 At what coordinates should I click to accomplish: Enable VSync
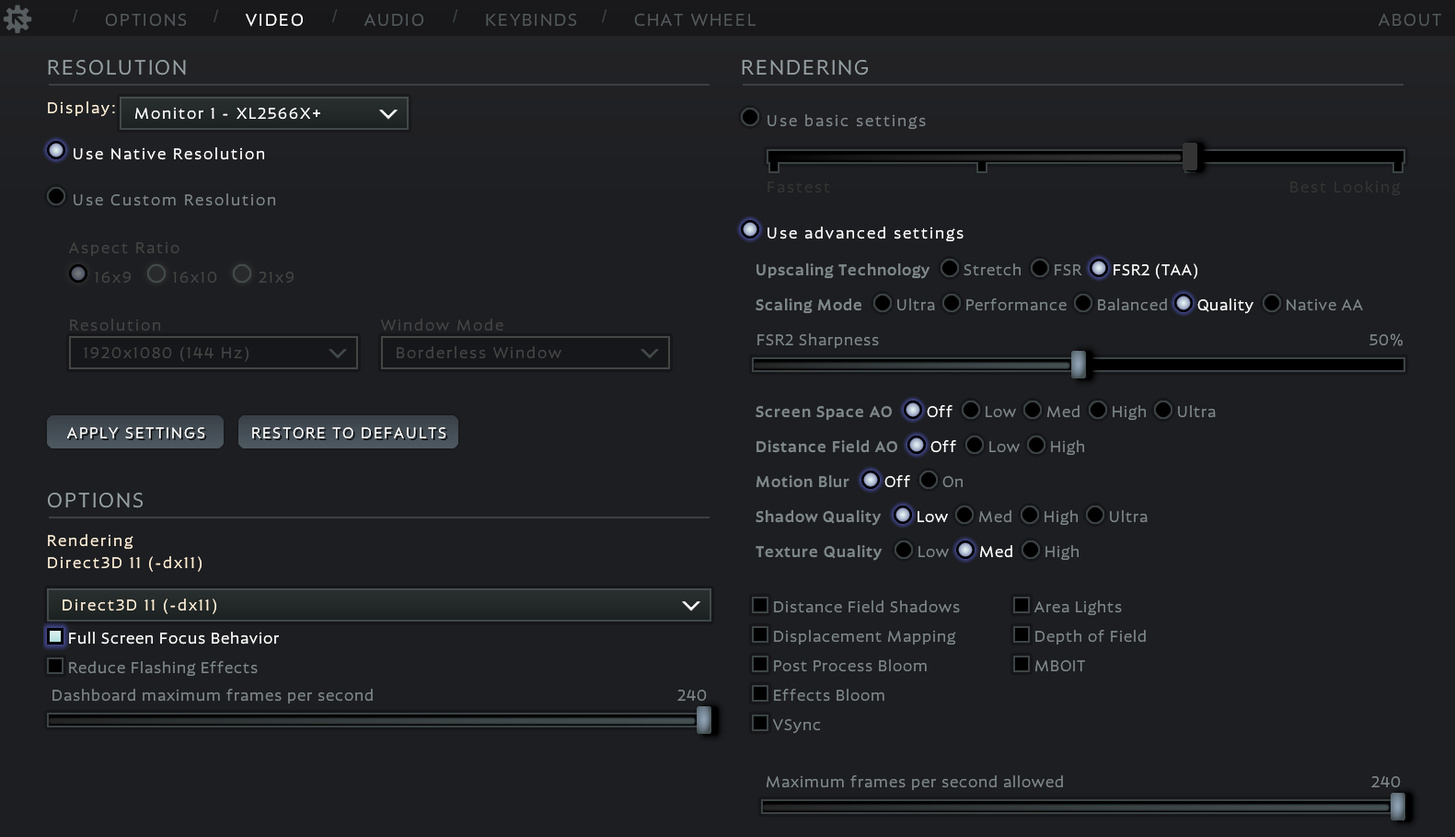click(760, 723)
